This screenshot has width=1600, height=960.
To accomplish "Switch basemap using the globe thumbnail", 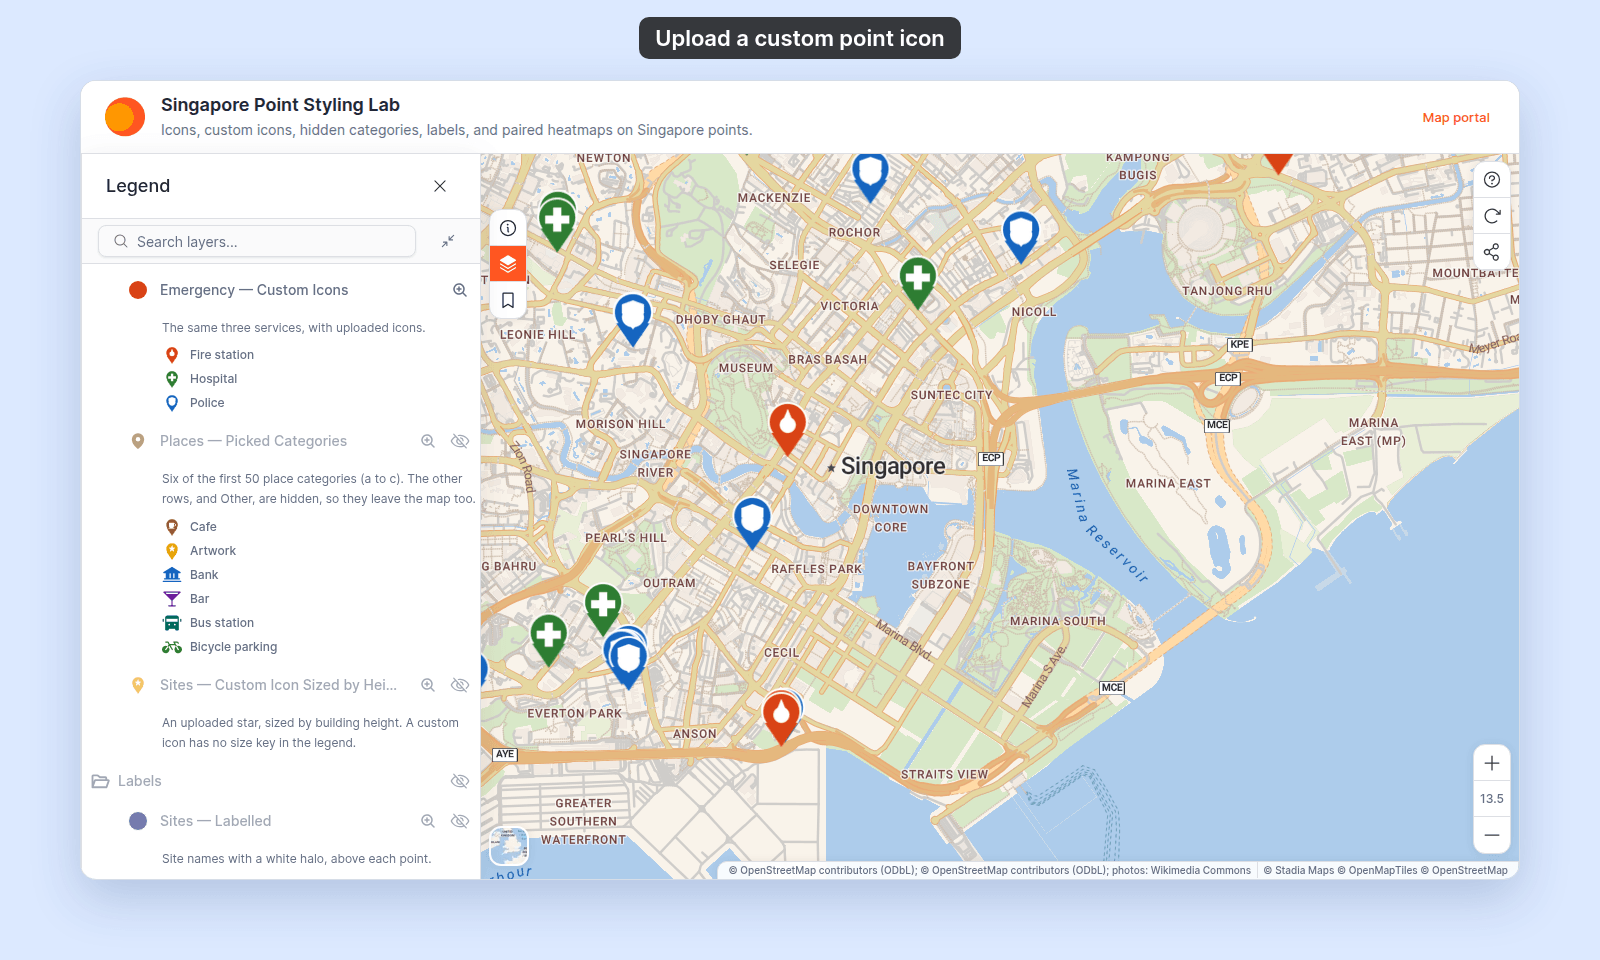I will (x=509, y=846).
